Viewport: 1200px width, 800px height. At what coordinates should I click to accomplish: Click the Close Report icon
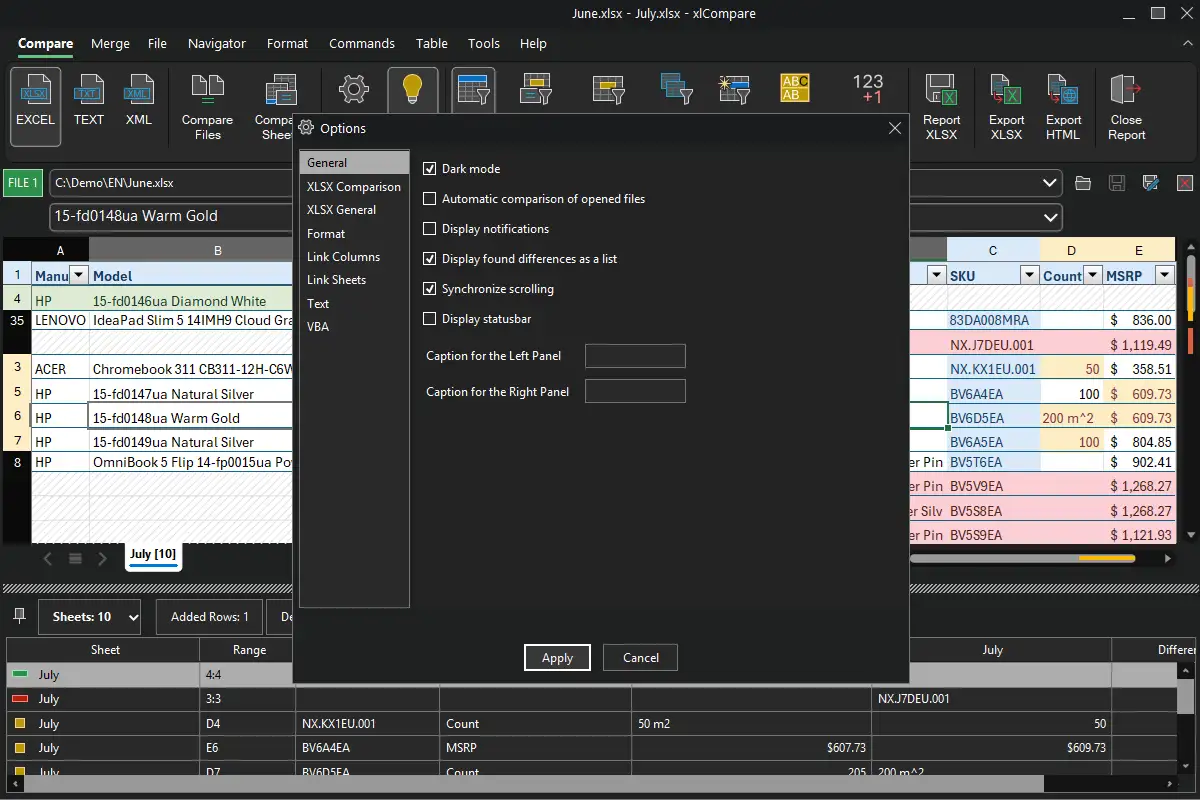1126,108
